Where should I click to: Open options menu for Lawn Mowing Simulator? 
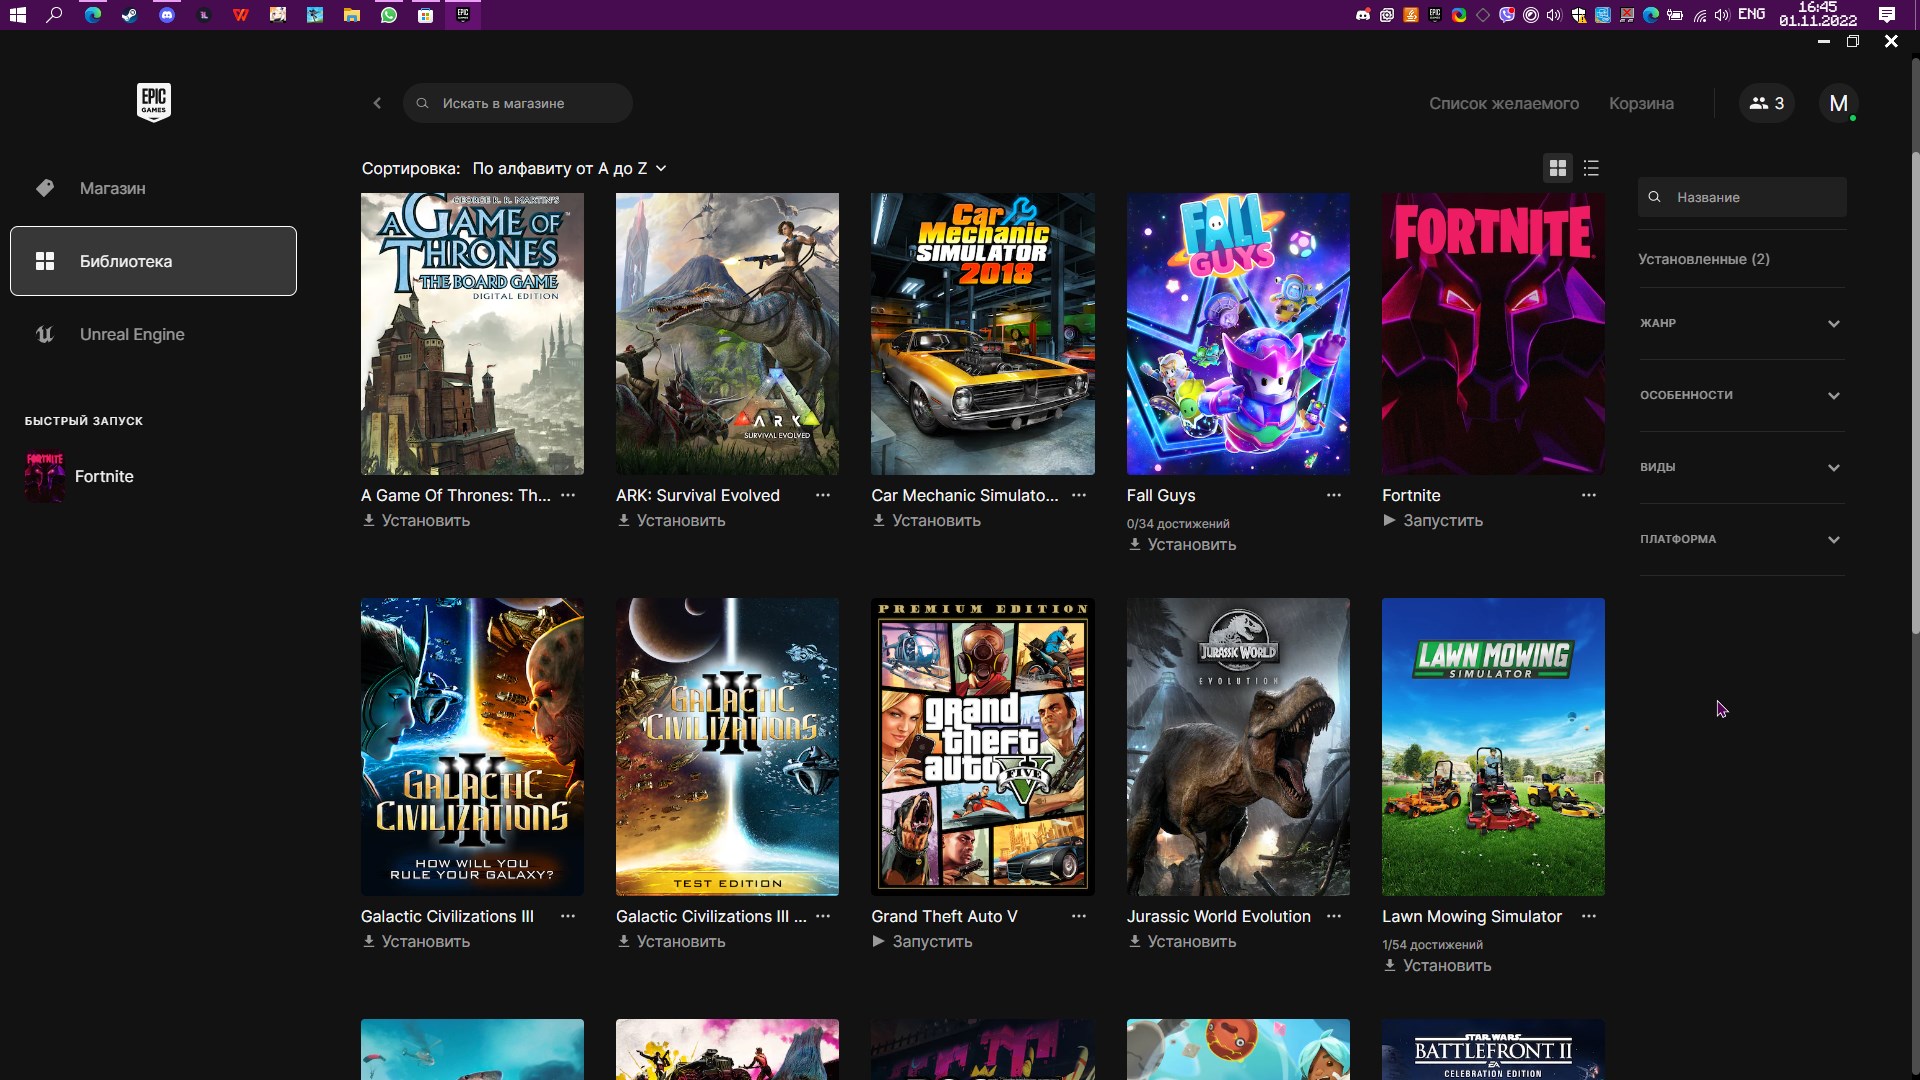point(1589,916)
